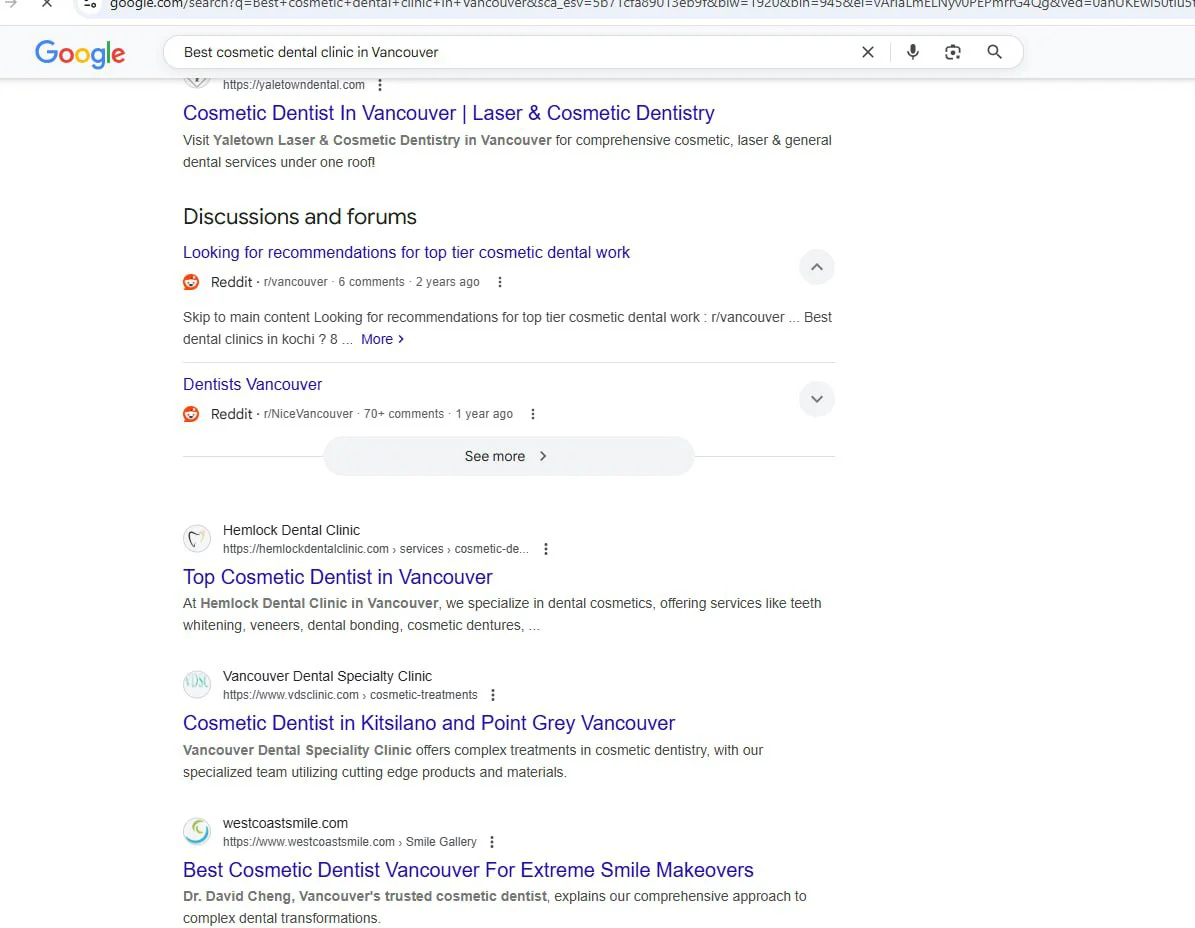
Task: Click Vancouver Dental Specialty Clinic site name
Action: coord(327,676)
